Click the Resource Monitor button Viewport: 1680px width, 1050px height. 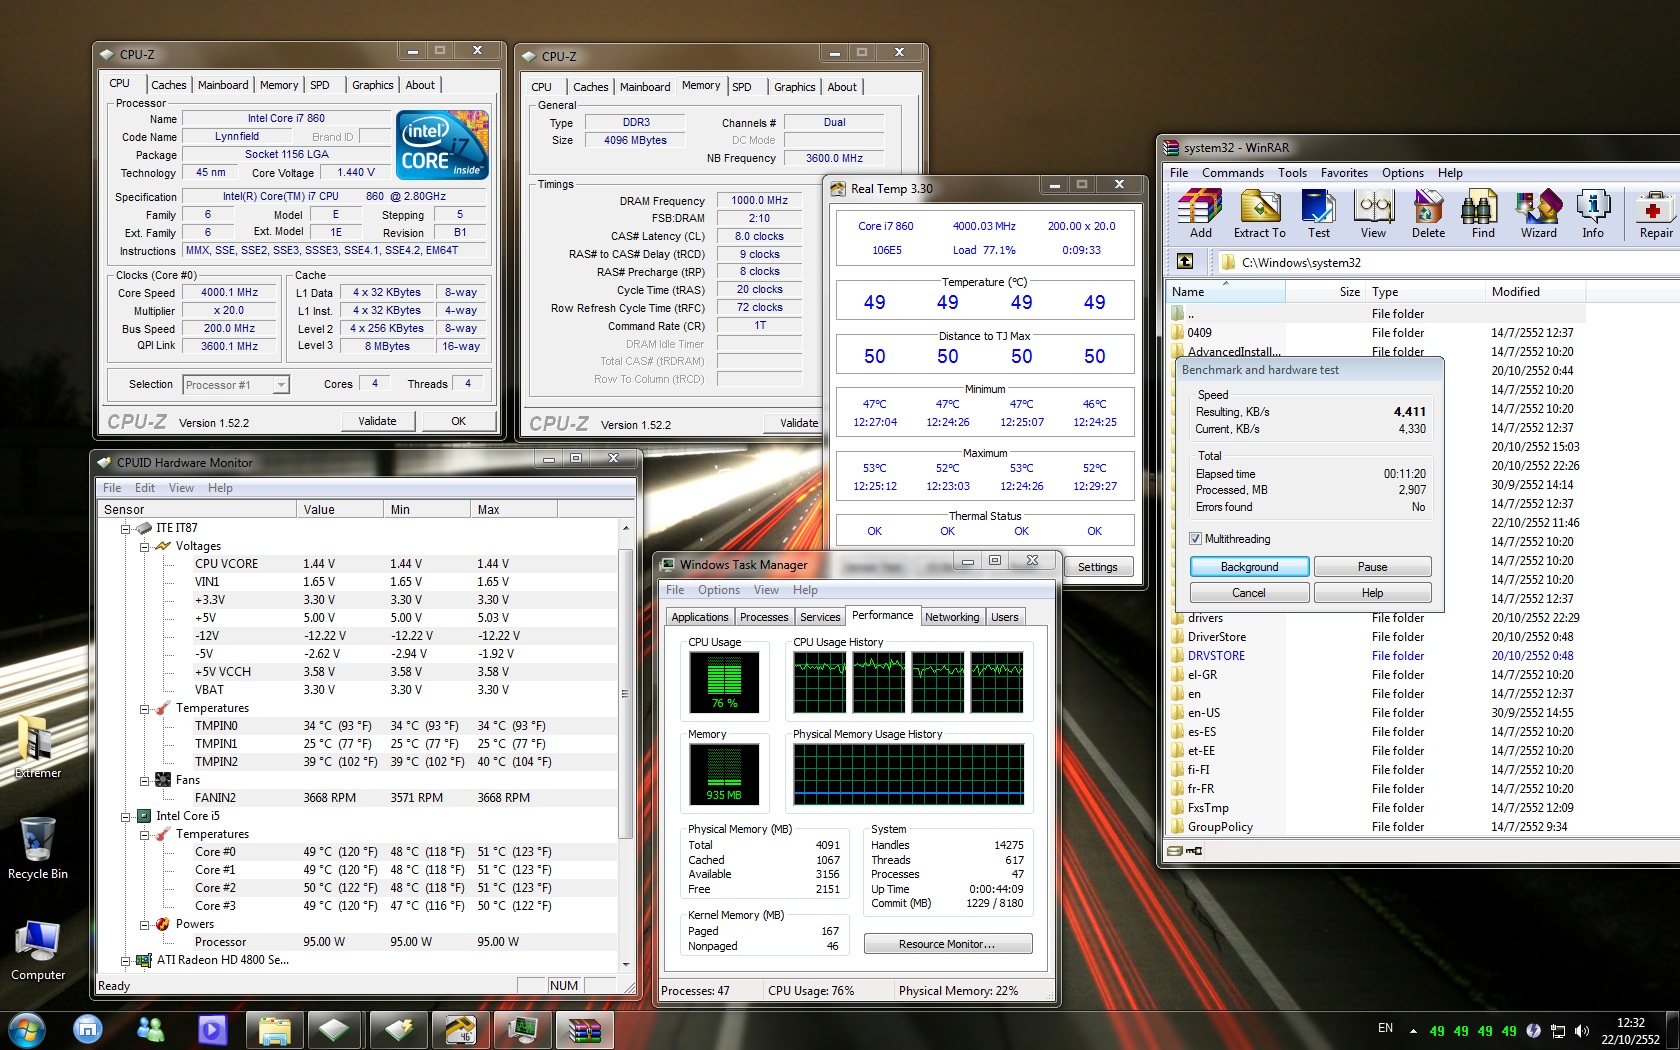947,944
